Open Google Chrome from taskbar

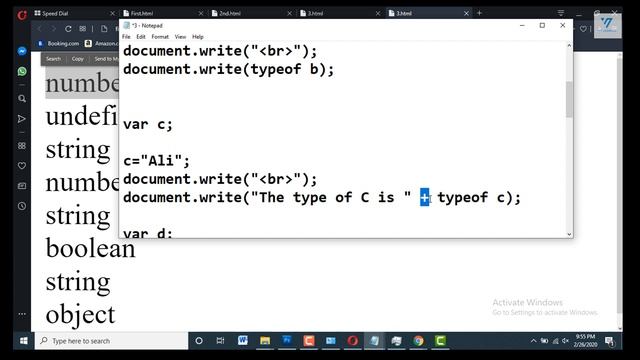tap(418, 340)
